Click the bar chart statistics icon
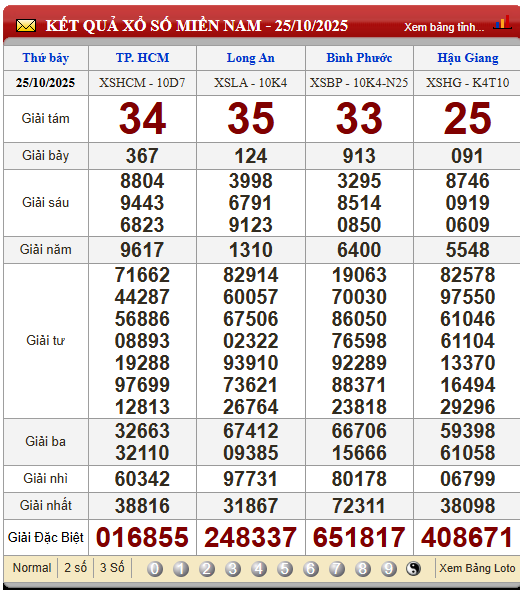 [x=503, y=23]
